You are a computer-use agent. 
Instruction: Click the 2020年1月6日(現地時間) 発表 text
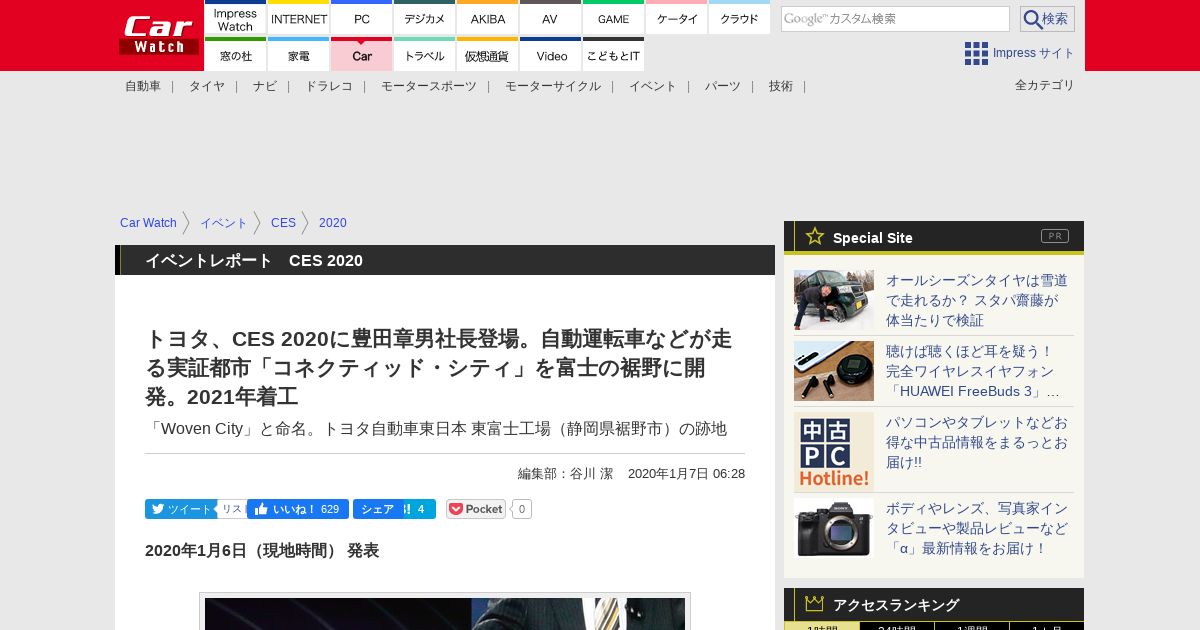point(262,551)
